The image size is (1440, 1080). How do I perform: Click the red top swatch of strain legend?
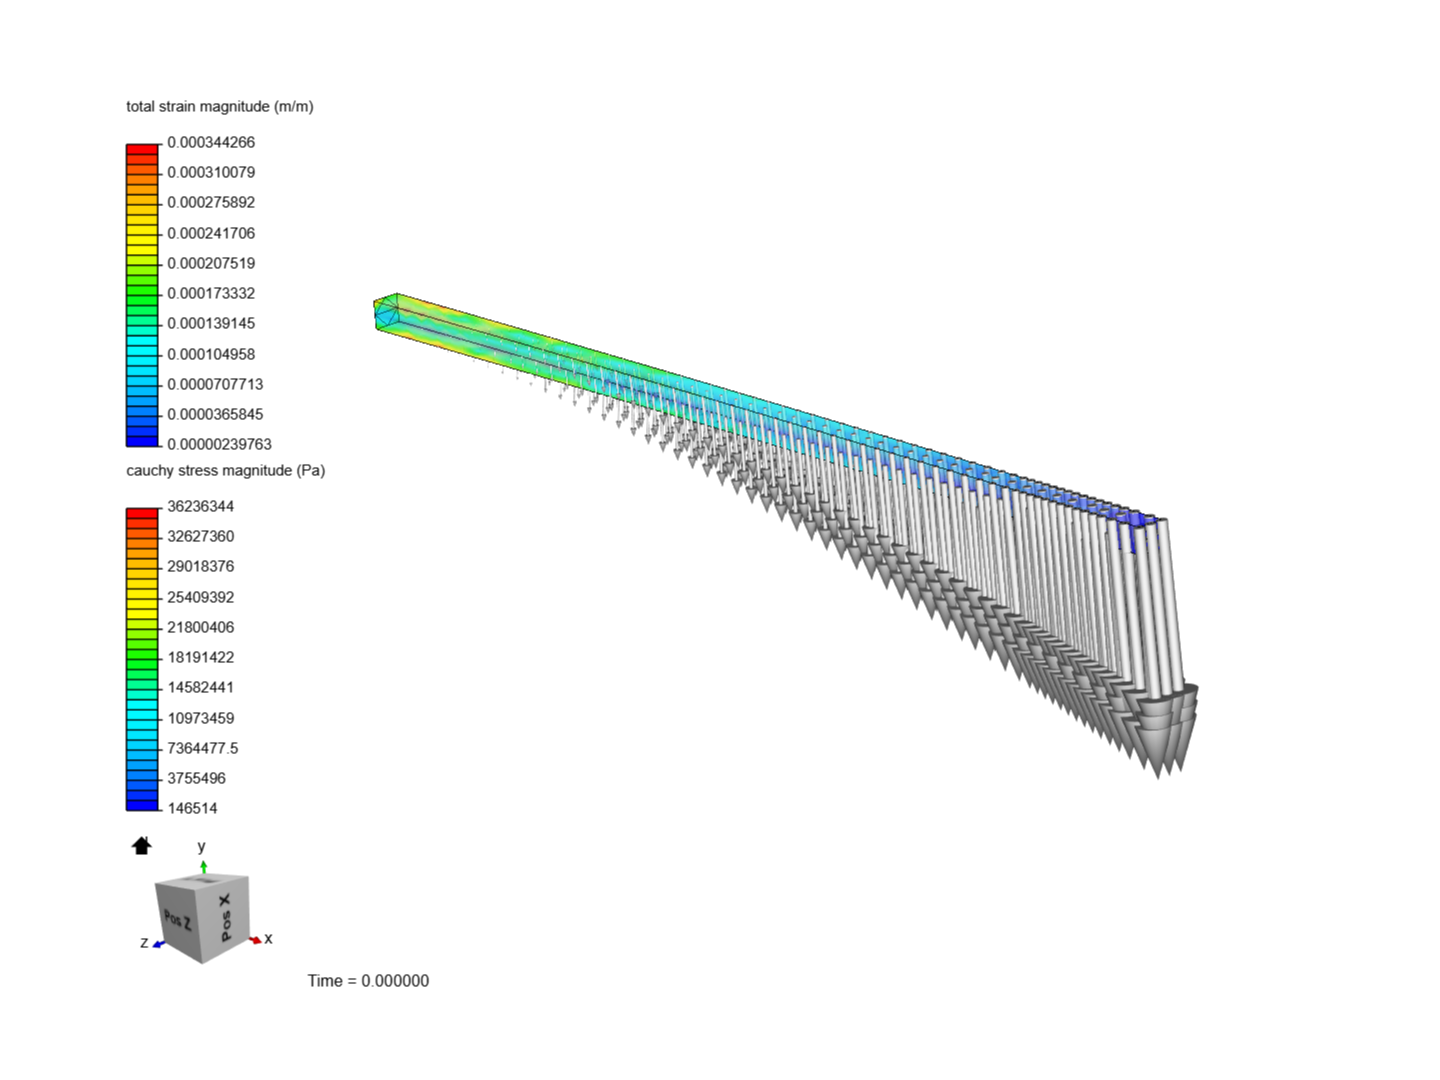[x=142, y=148]
